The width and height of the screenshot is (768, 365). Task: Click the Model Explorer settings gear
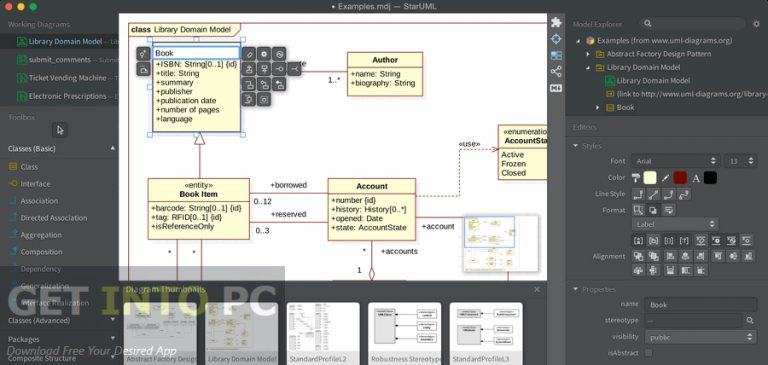(x=756, y=24)
